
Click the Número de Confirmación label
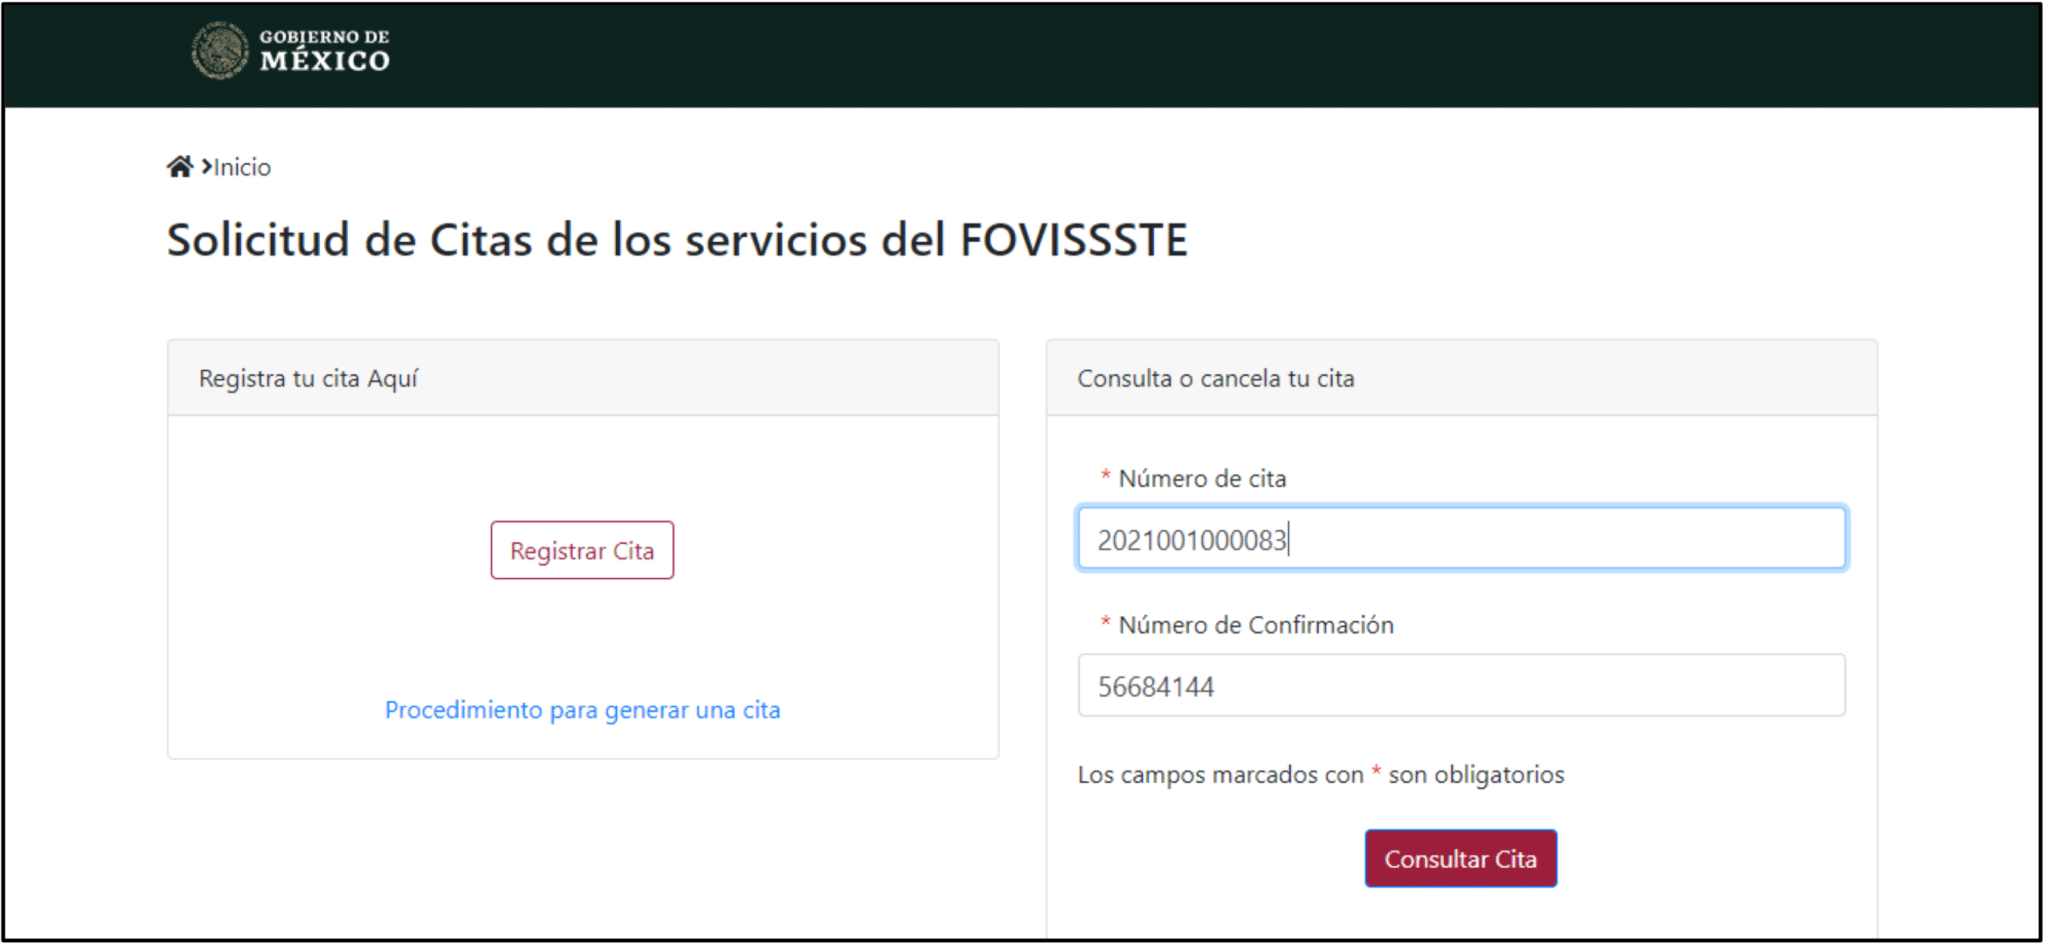point(1256,625)
